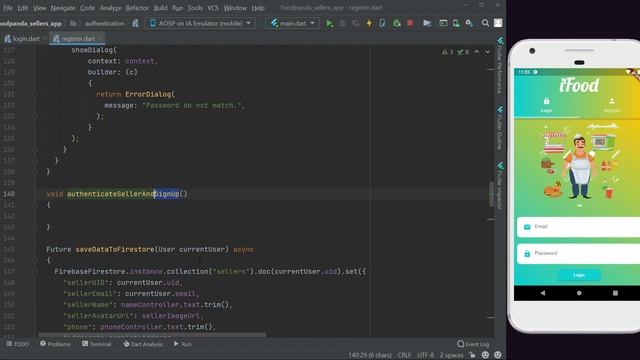The image size is (640, 360).
Task: Click the Password field in the emulator
Action: 578,253
